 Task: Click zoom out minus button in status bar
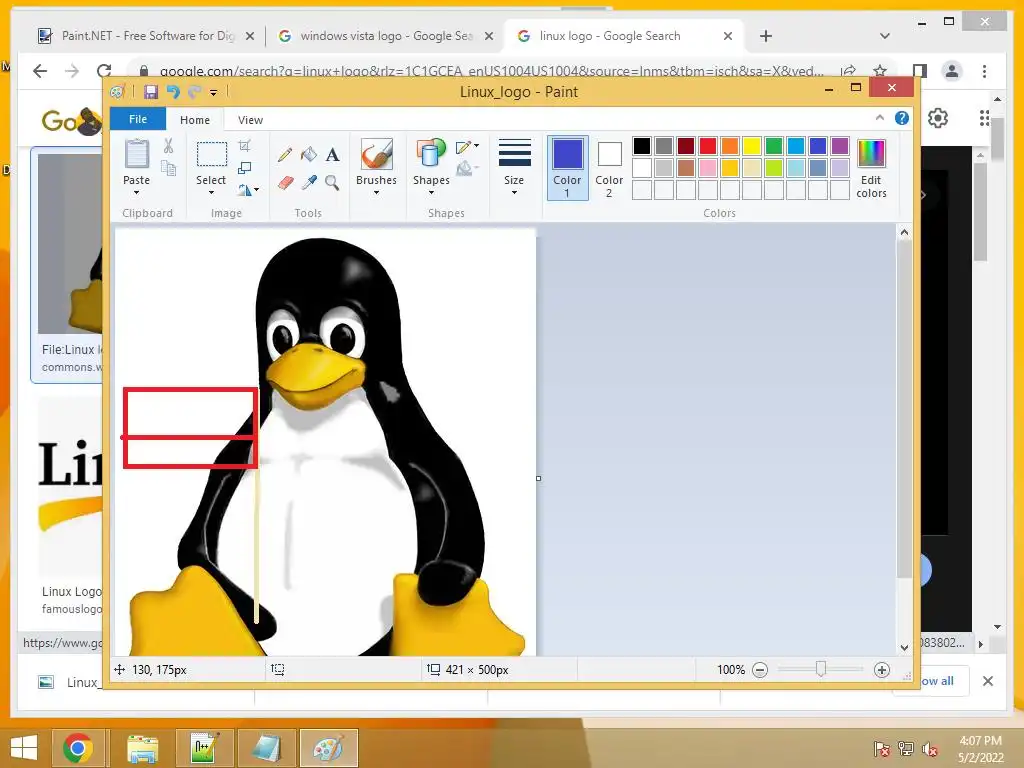point(760,670)
